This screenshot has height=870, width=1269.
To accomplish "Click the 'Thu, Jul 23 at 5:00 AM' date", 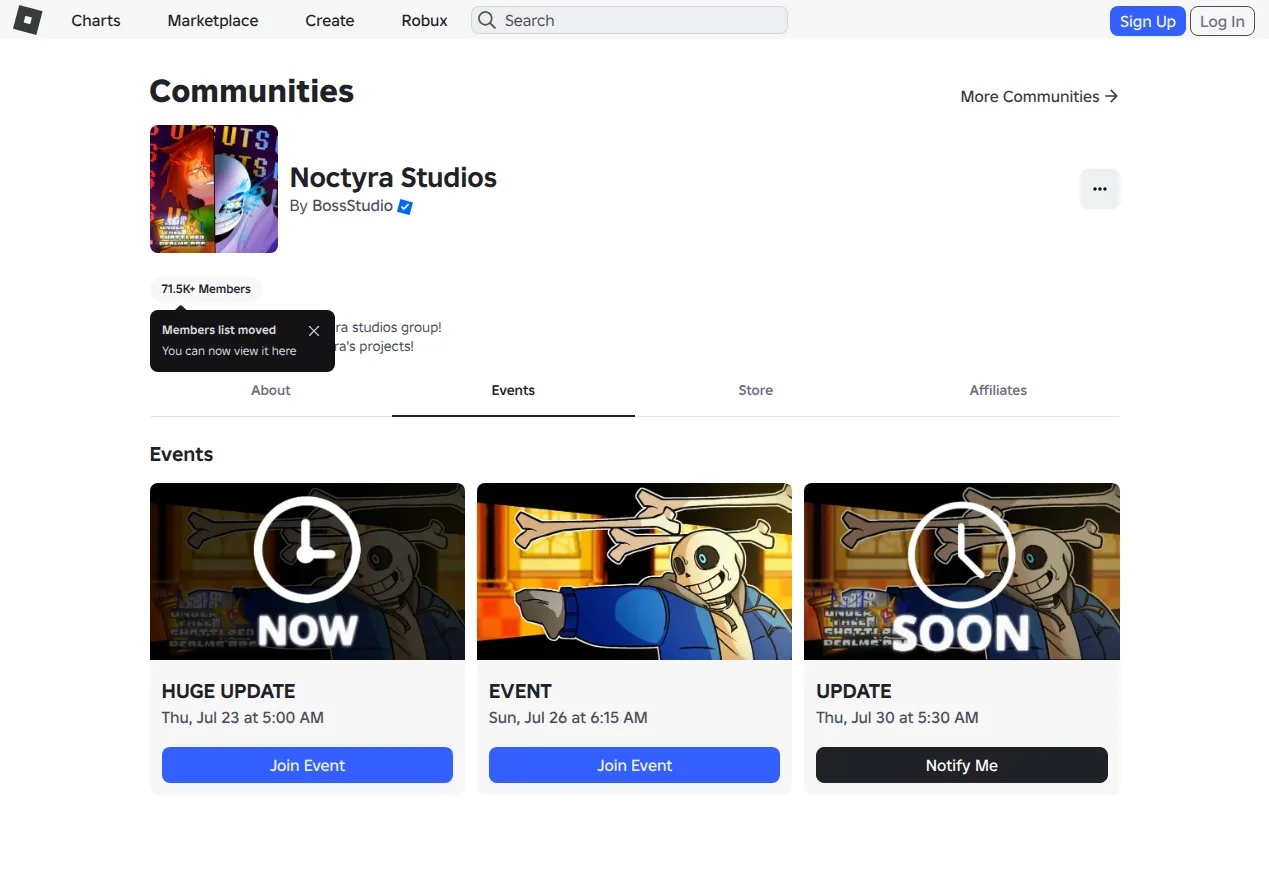I will (243, 718).
